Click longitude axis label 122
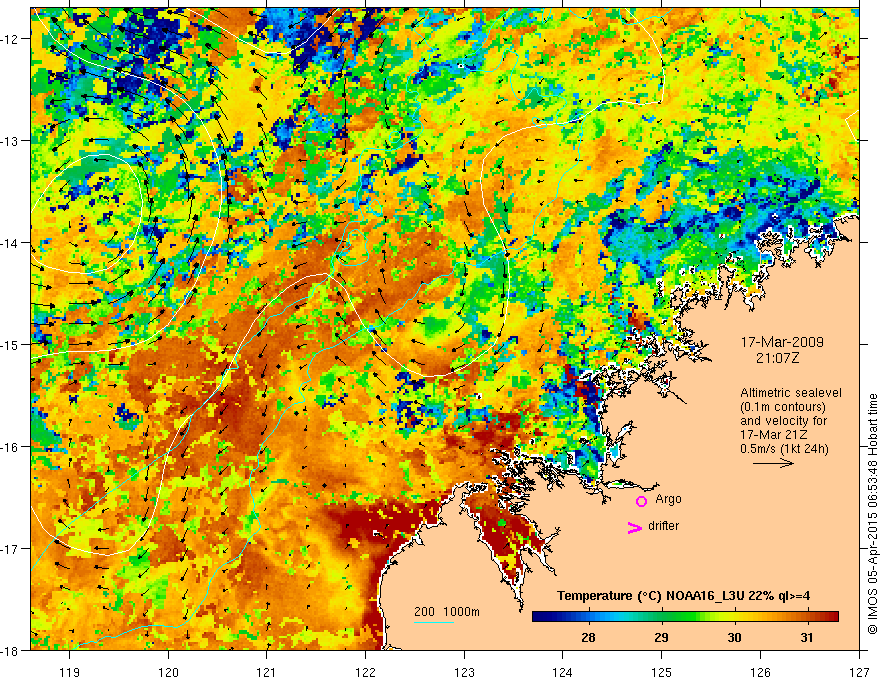The width and height of the screenshot is (880, 680). [x=365, y=672]
